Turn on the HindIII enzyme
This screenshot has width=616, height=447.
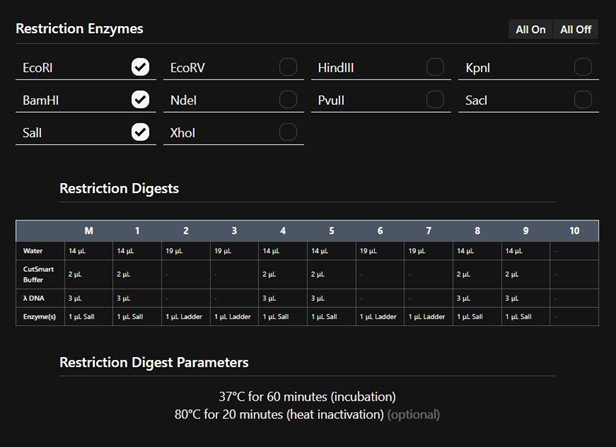point(435,67)
